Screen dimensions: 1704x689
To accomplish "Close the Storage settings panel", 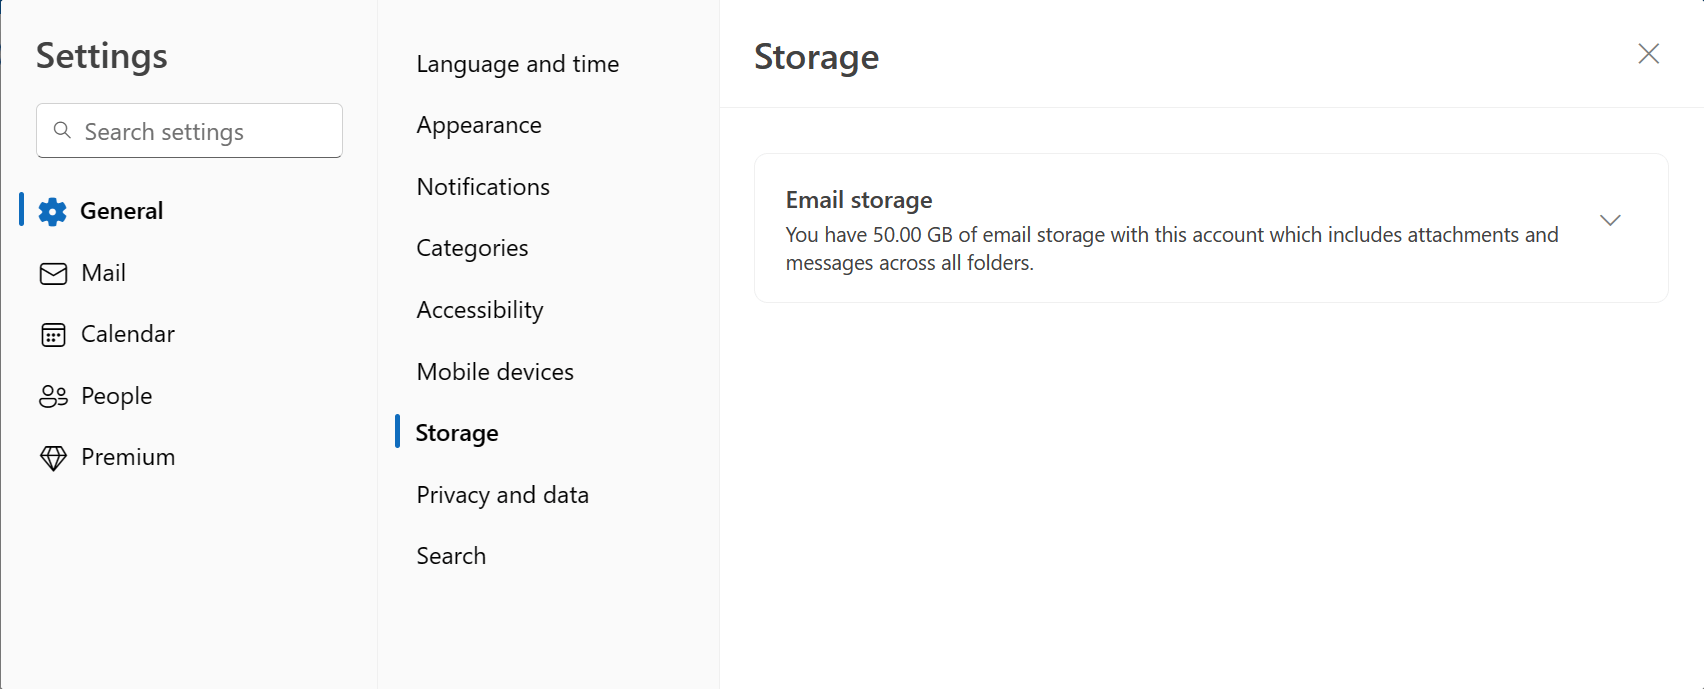I will [x=1647, y=53].
